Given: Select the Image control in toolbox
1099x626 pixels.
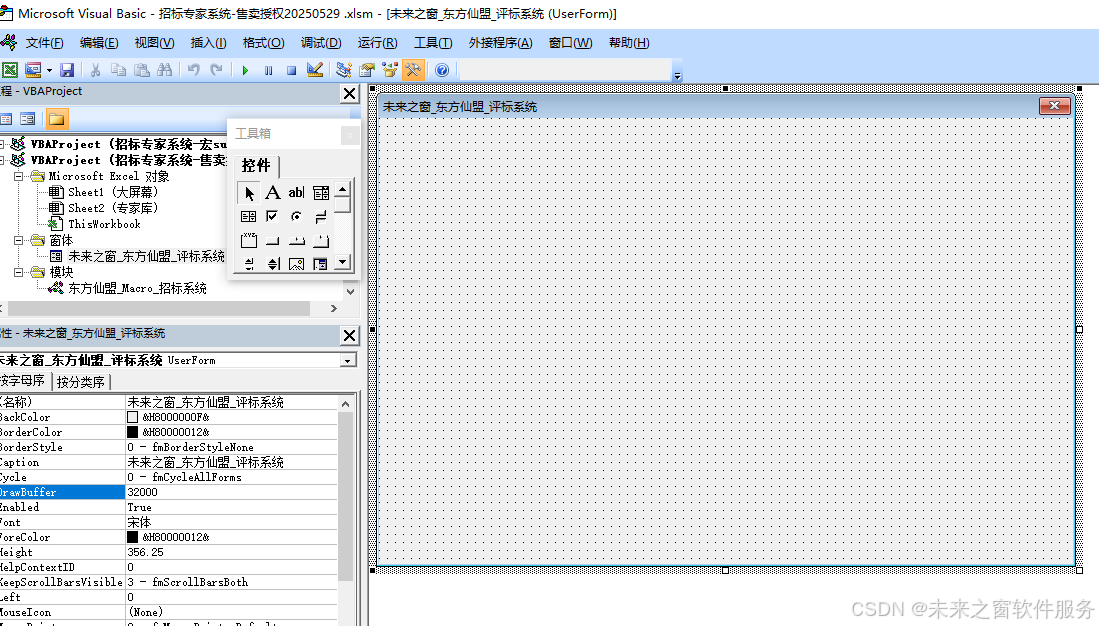Looking at the screenshot, I should [296, 264].
